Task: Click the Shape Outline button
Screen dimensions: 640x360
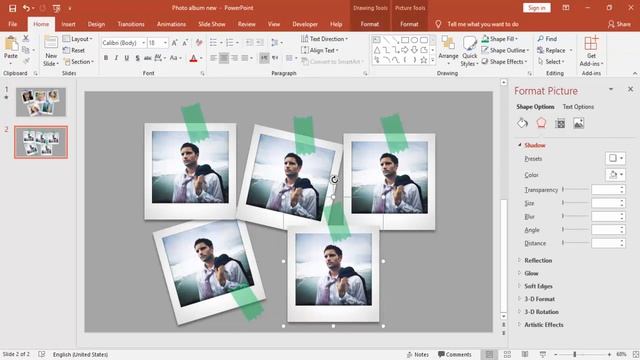Action: pyautogui.click(x=505, y=50)
